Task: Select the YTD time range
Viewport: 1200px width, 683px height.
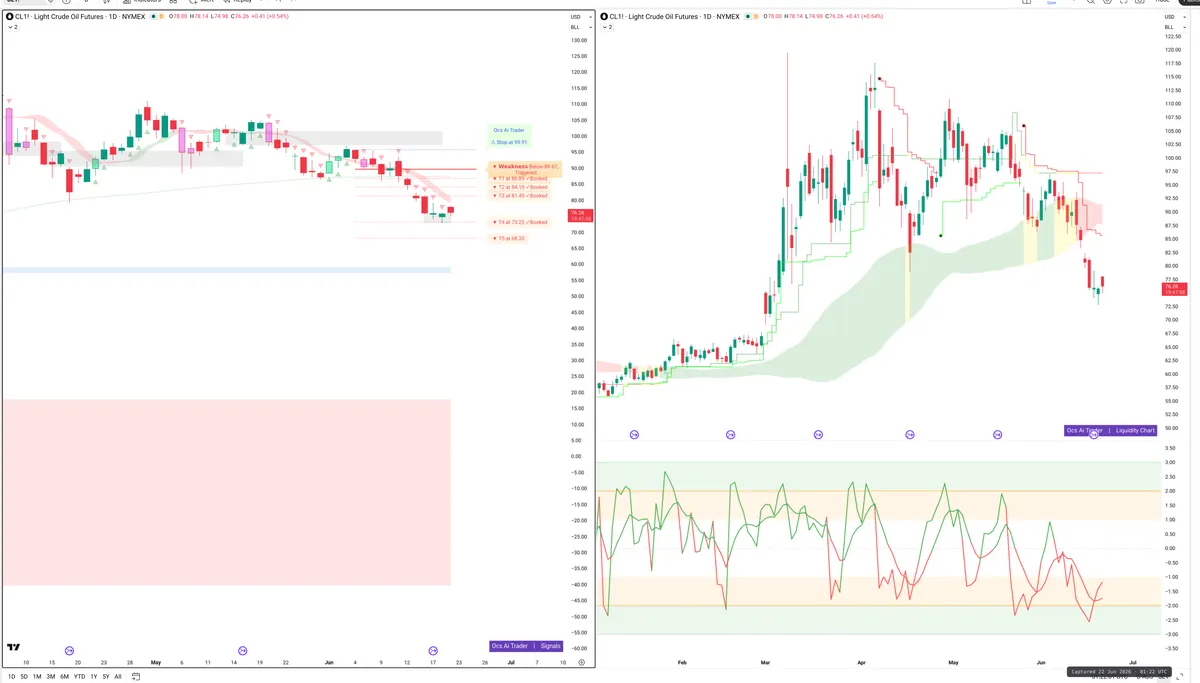Action: tap(79, 677)
